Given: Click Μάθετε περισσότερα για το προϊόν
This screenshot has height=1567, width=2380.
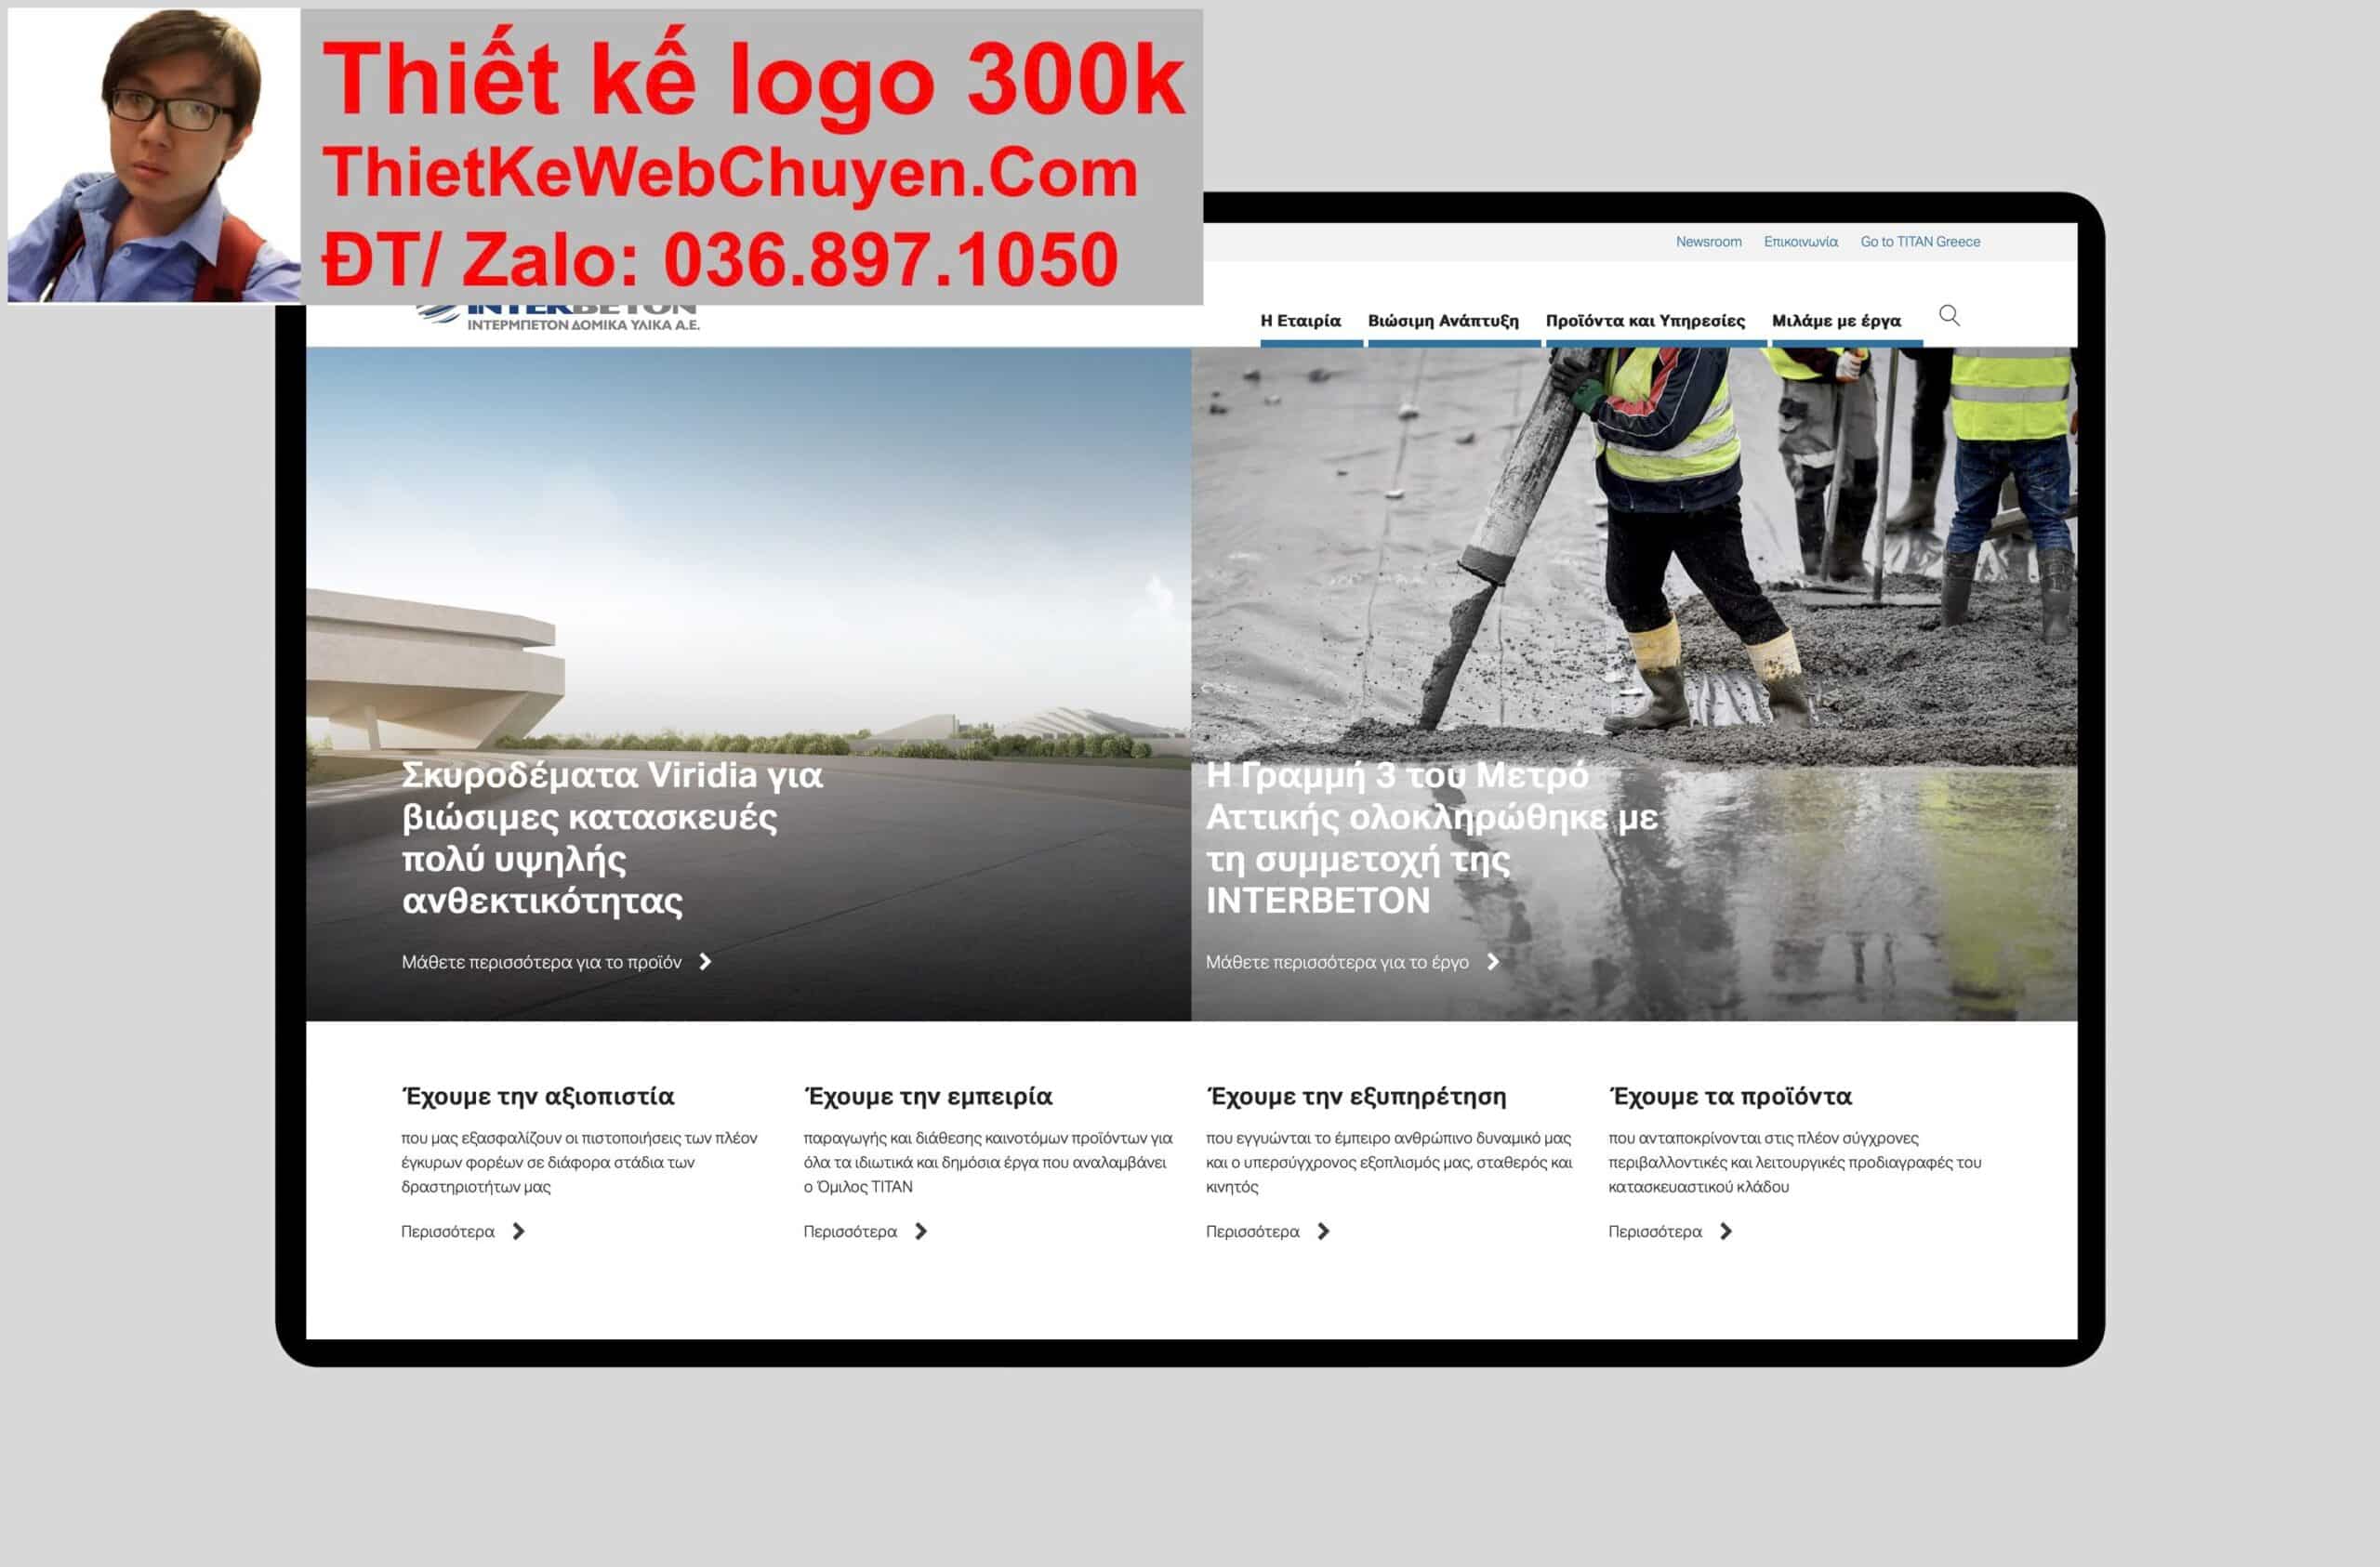Looking at the screenshot, I should click(541, 962).
